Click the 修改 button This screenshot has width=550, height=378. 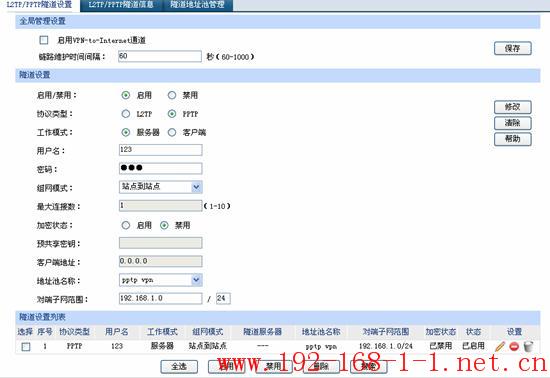(512, 107)
